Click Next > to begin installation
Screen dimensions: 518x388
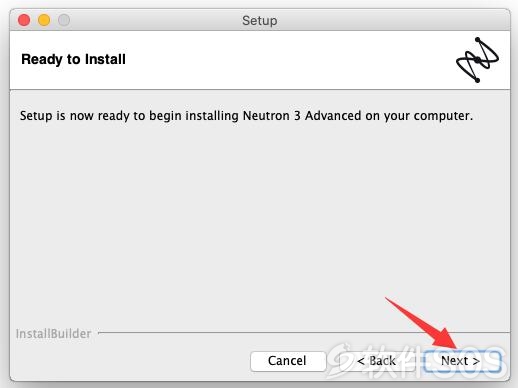(462, 361)
